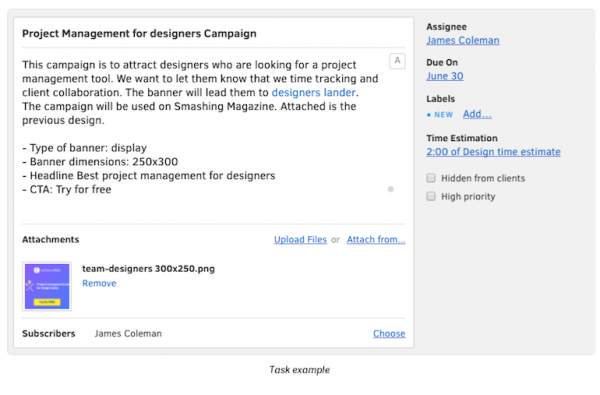The height and width of the screenshot is (395, 600).
Task: Click the small gray dot in description
Action: coord(391,189)
